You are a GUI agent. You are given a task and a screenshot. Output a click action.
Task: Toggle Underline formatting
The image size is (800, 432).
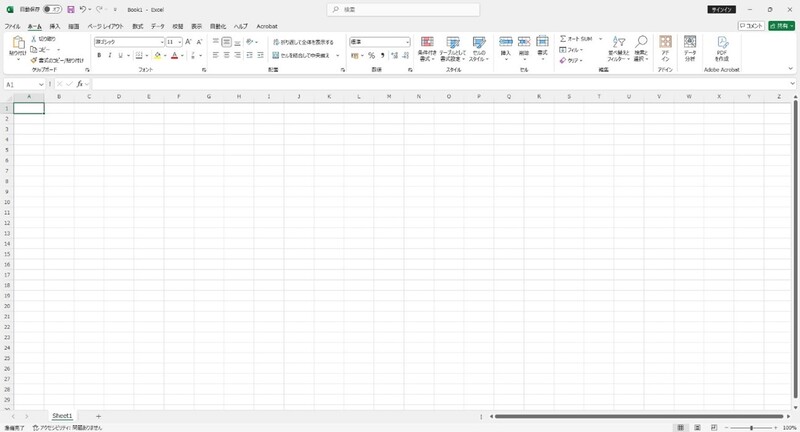120,56
